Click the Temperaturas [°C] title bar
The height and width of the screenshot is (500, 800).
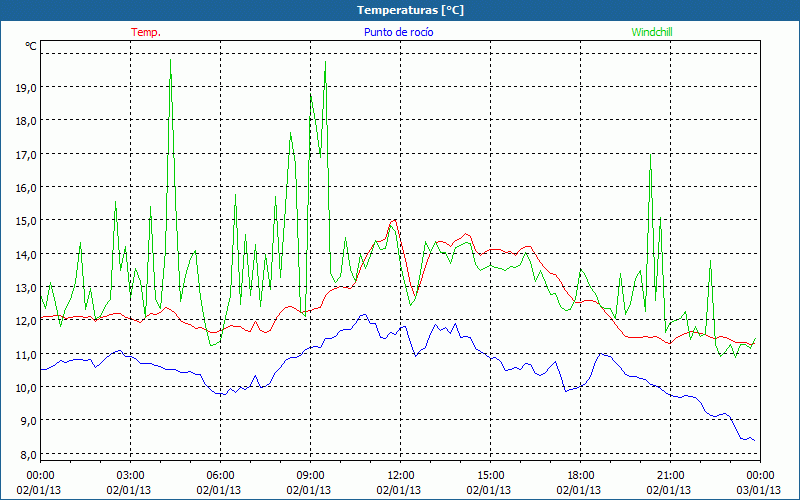(x=400, y=10)
